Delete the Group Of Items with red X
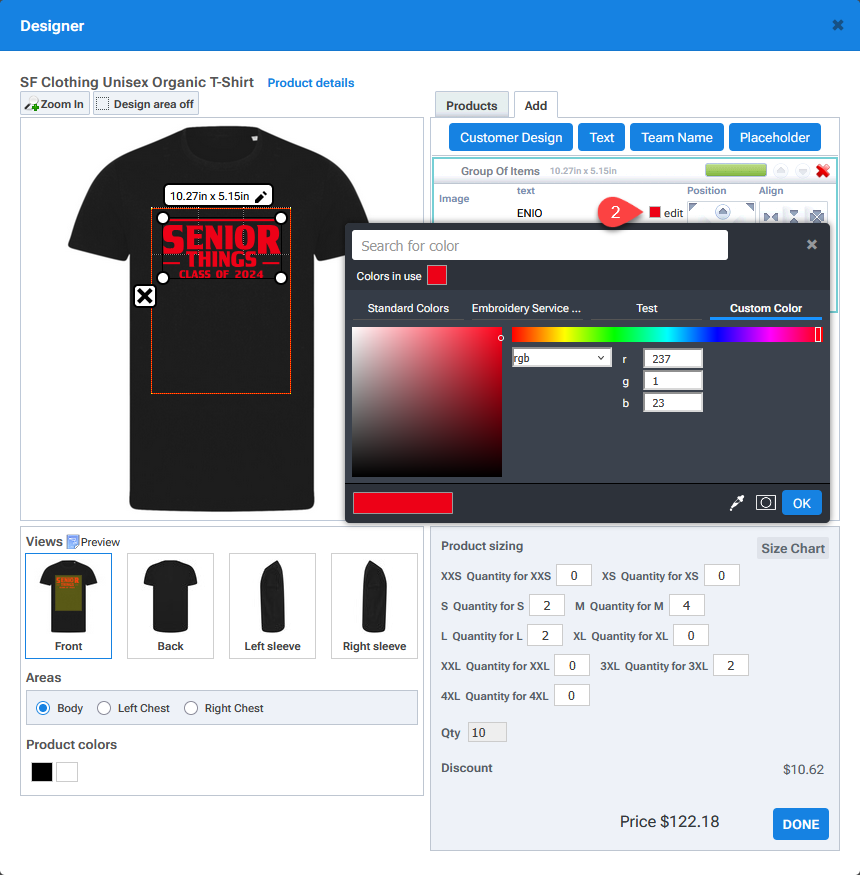860x875 pixels. point(822,170)
